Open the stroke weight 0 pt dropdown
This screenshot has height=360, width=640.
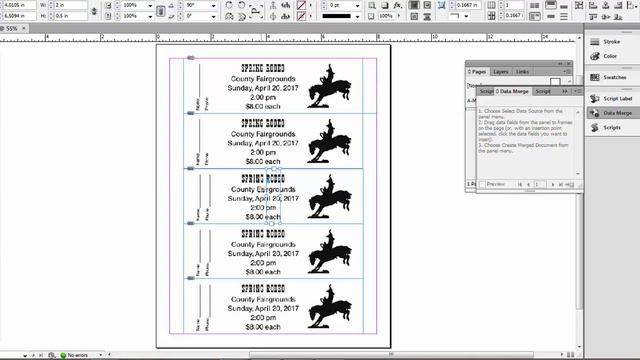click(x=358, y=6)
